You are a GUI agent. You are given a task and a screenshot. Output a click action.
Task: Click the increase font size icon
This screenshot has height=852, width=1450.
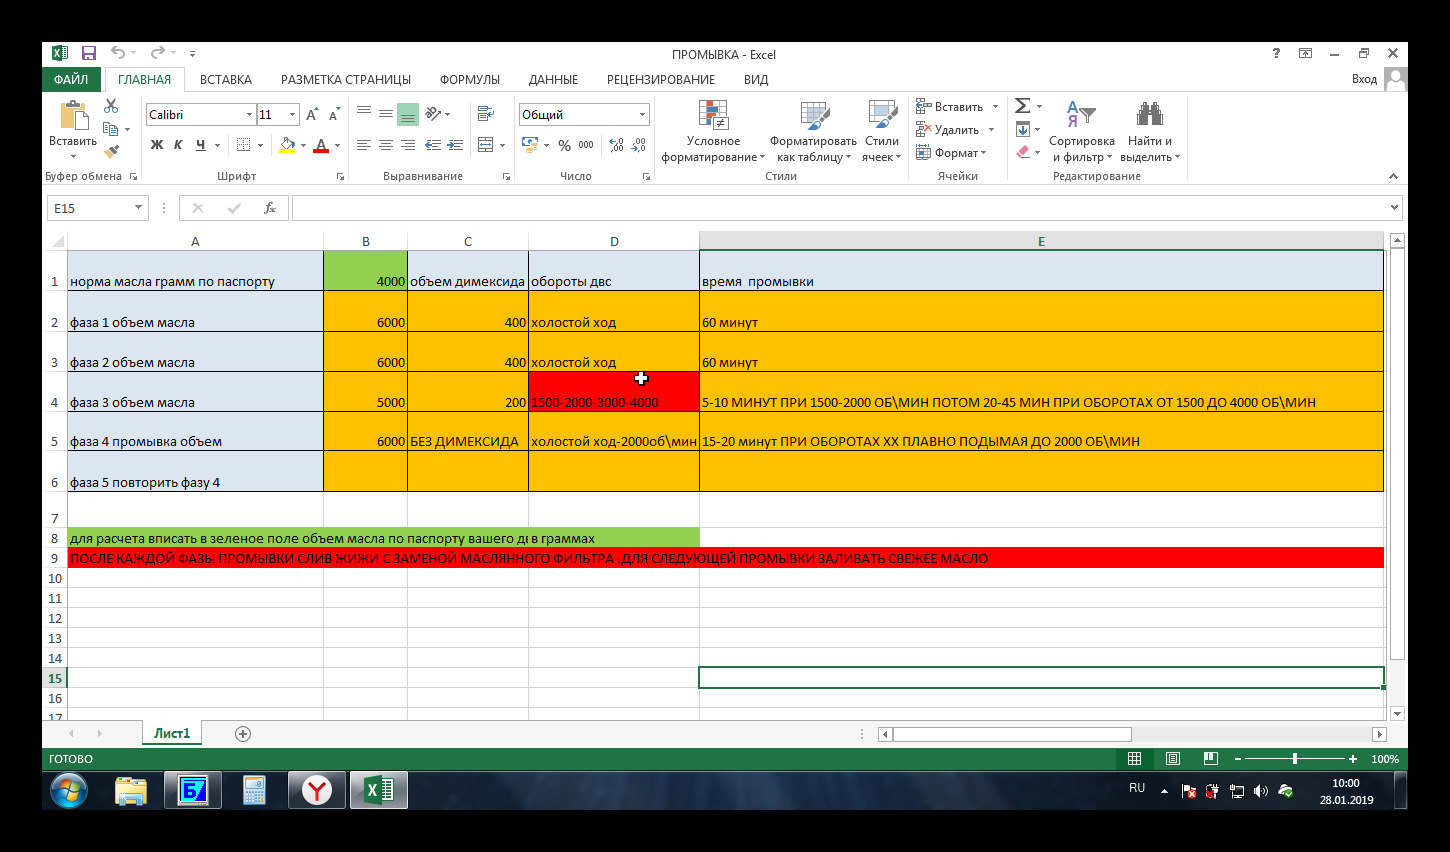coord(312,115)
